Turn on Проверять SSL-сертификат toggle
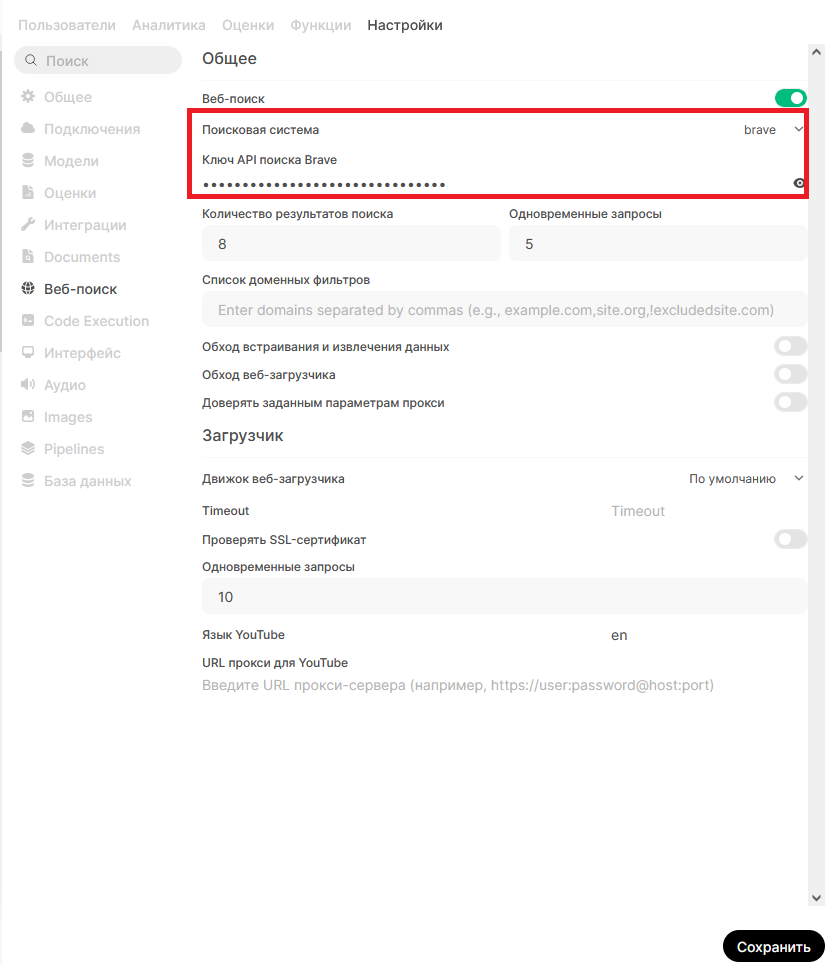The width and height of the screenshot is (828, 965). click(x=790, y=539)
